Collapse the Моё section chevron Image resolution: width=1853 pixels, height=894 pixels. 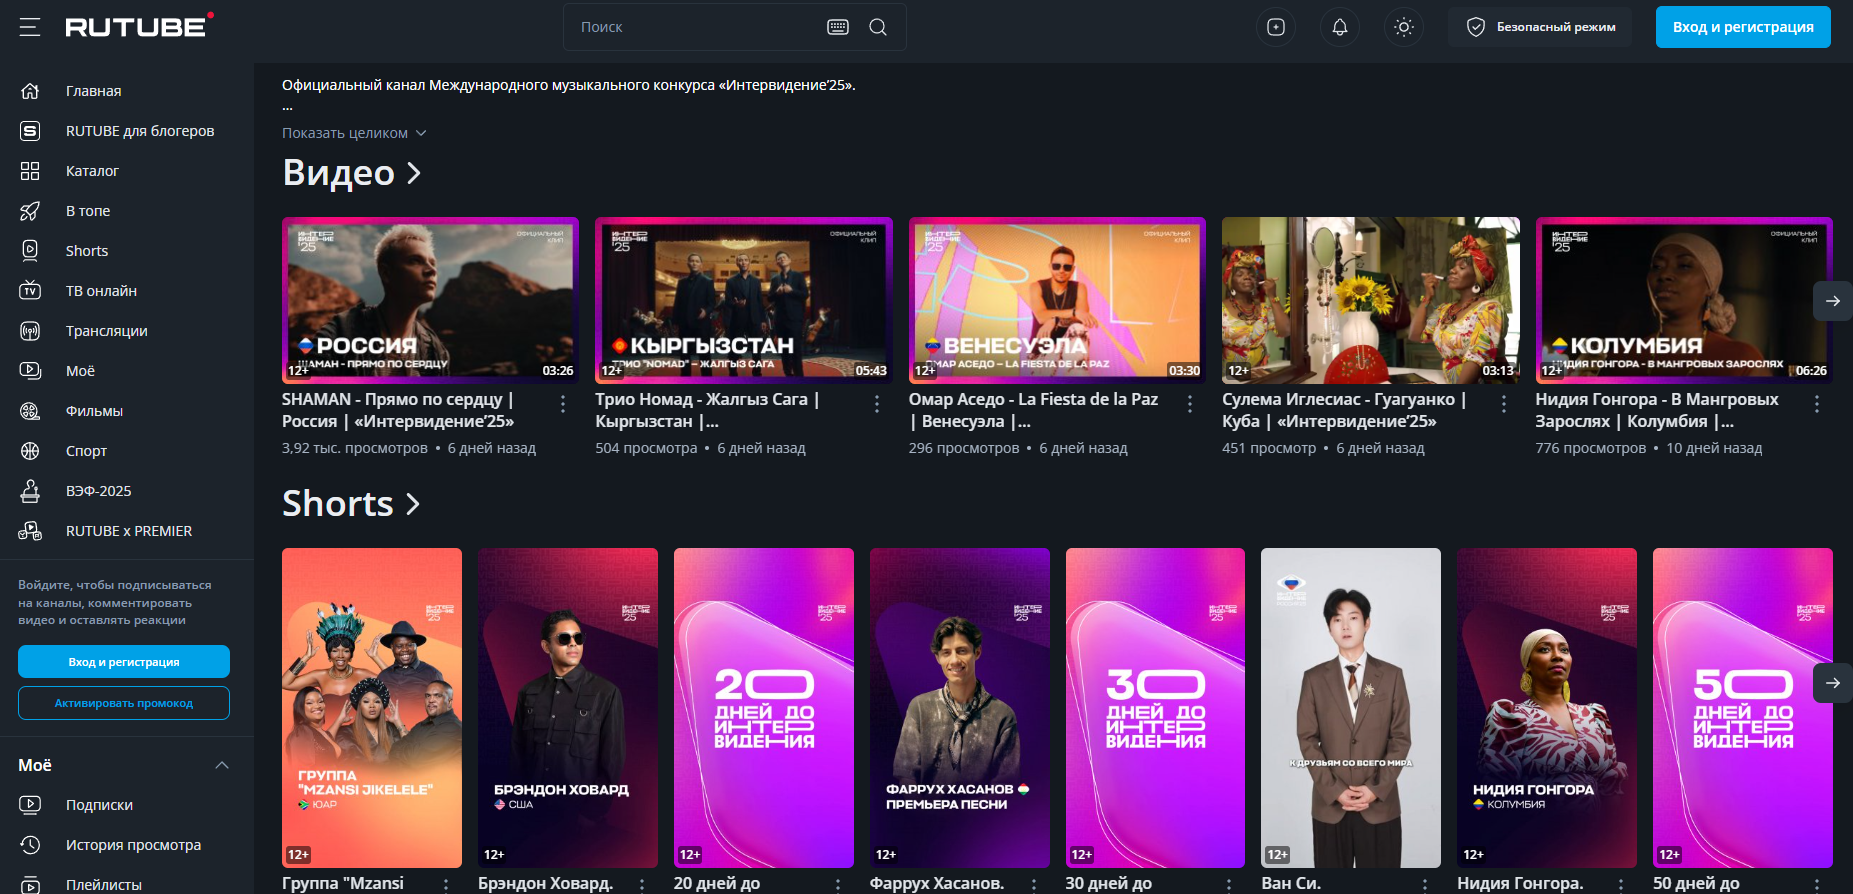coord(222,765)
